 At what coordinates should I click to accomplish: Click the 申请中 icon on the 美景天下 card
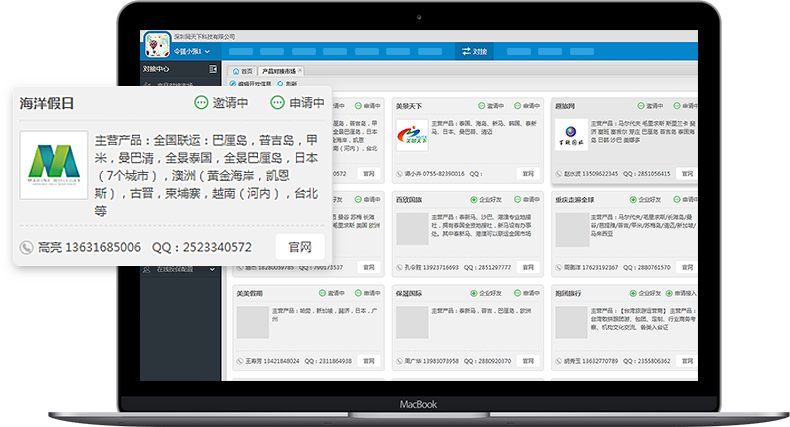point(517,106)
